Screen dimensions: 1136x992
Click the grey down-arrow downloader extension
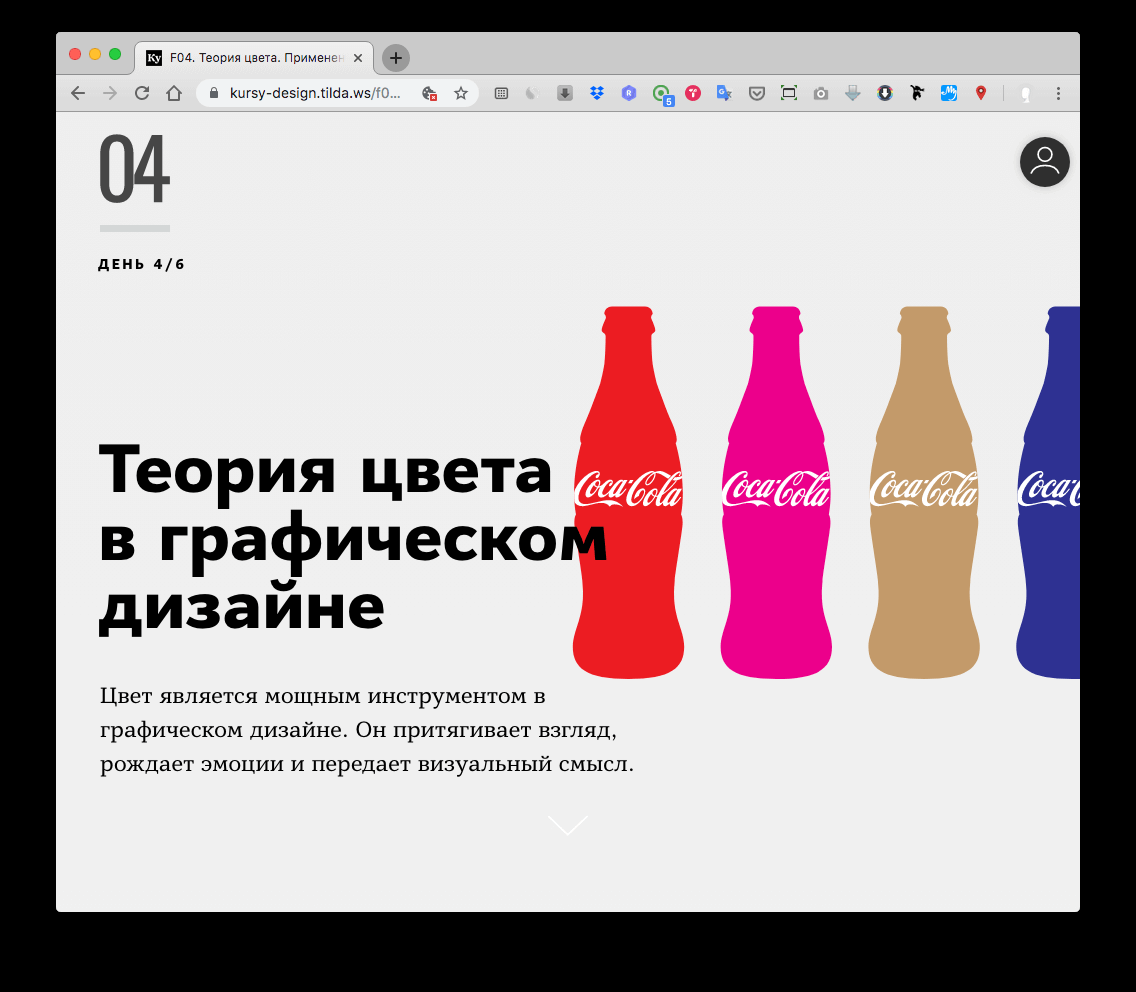[x=853, y=93]
